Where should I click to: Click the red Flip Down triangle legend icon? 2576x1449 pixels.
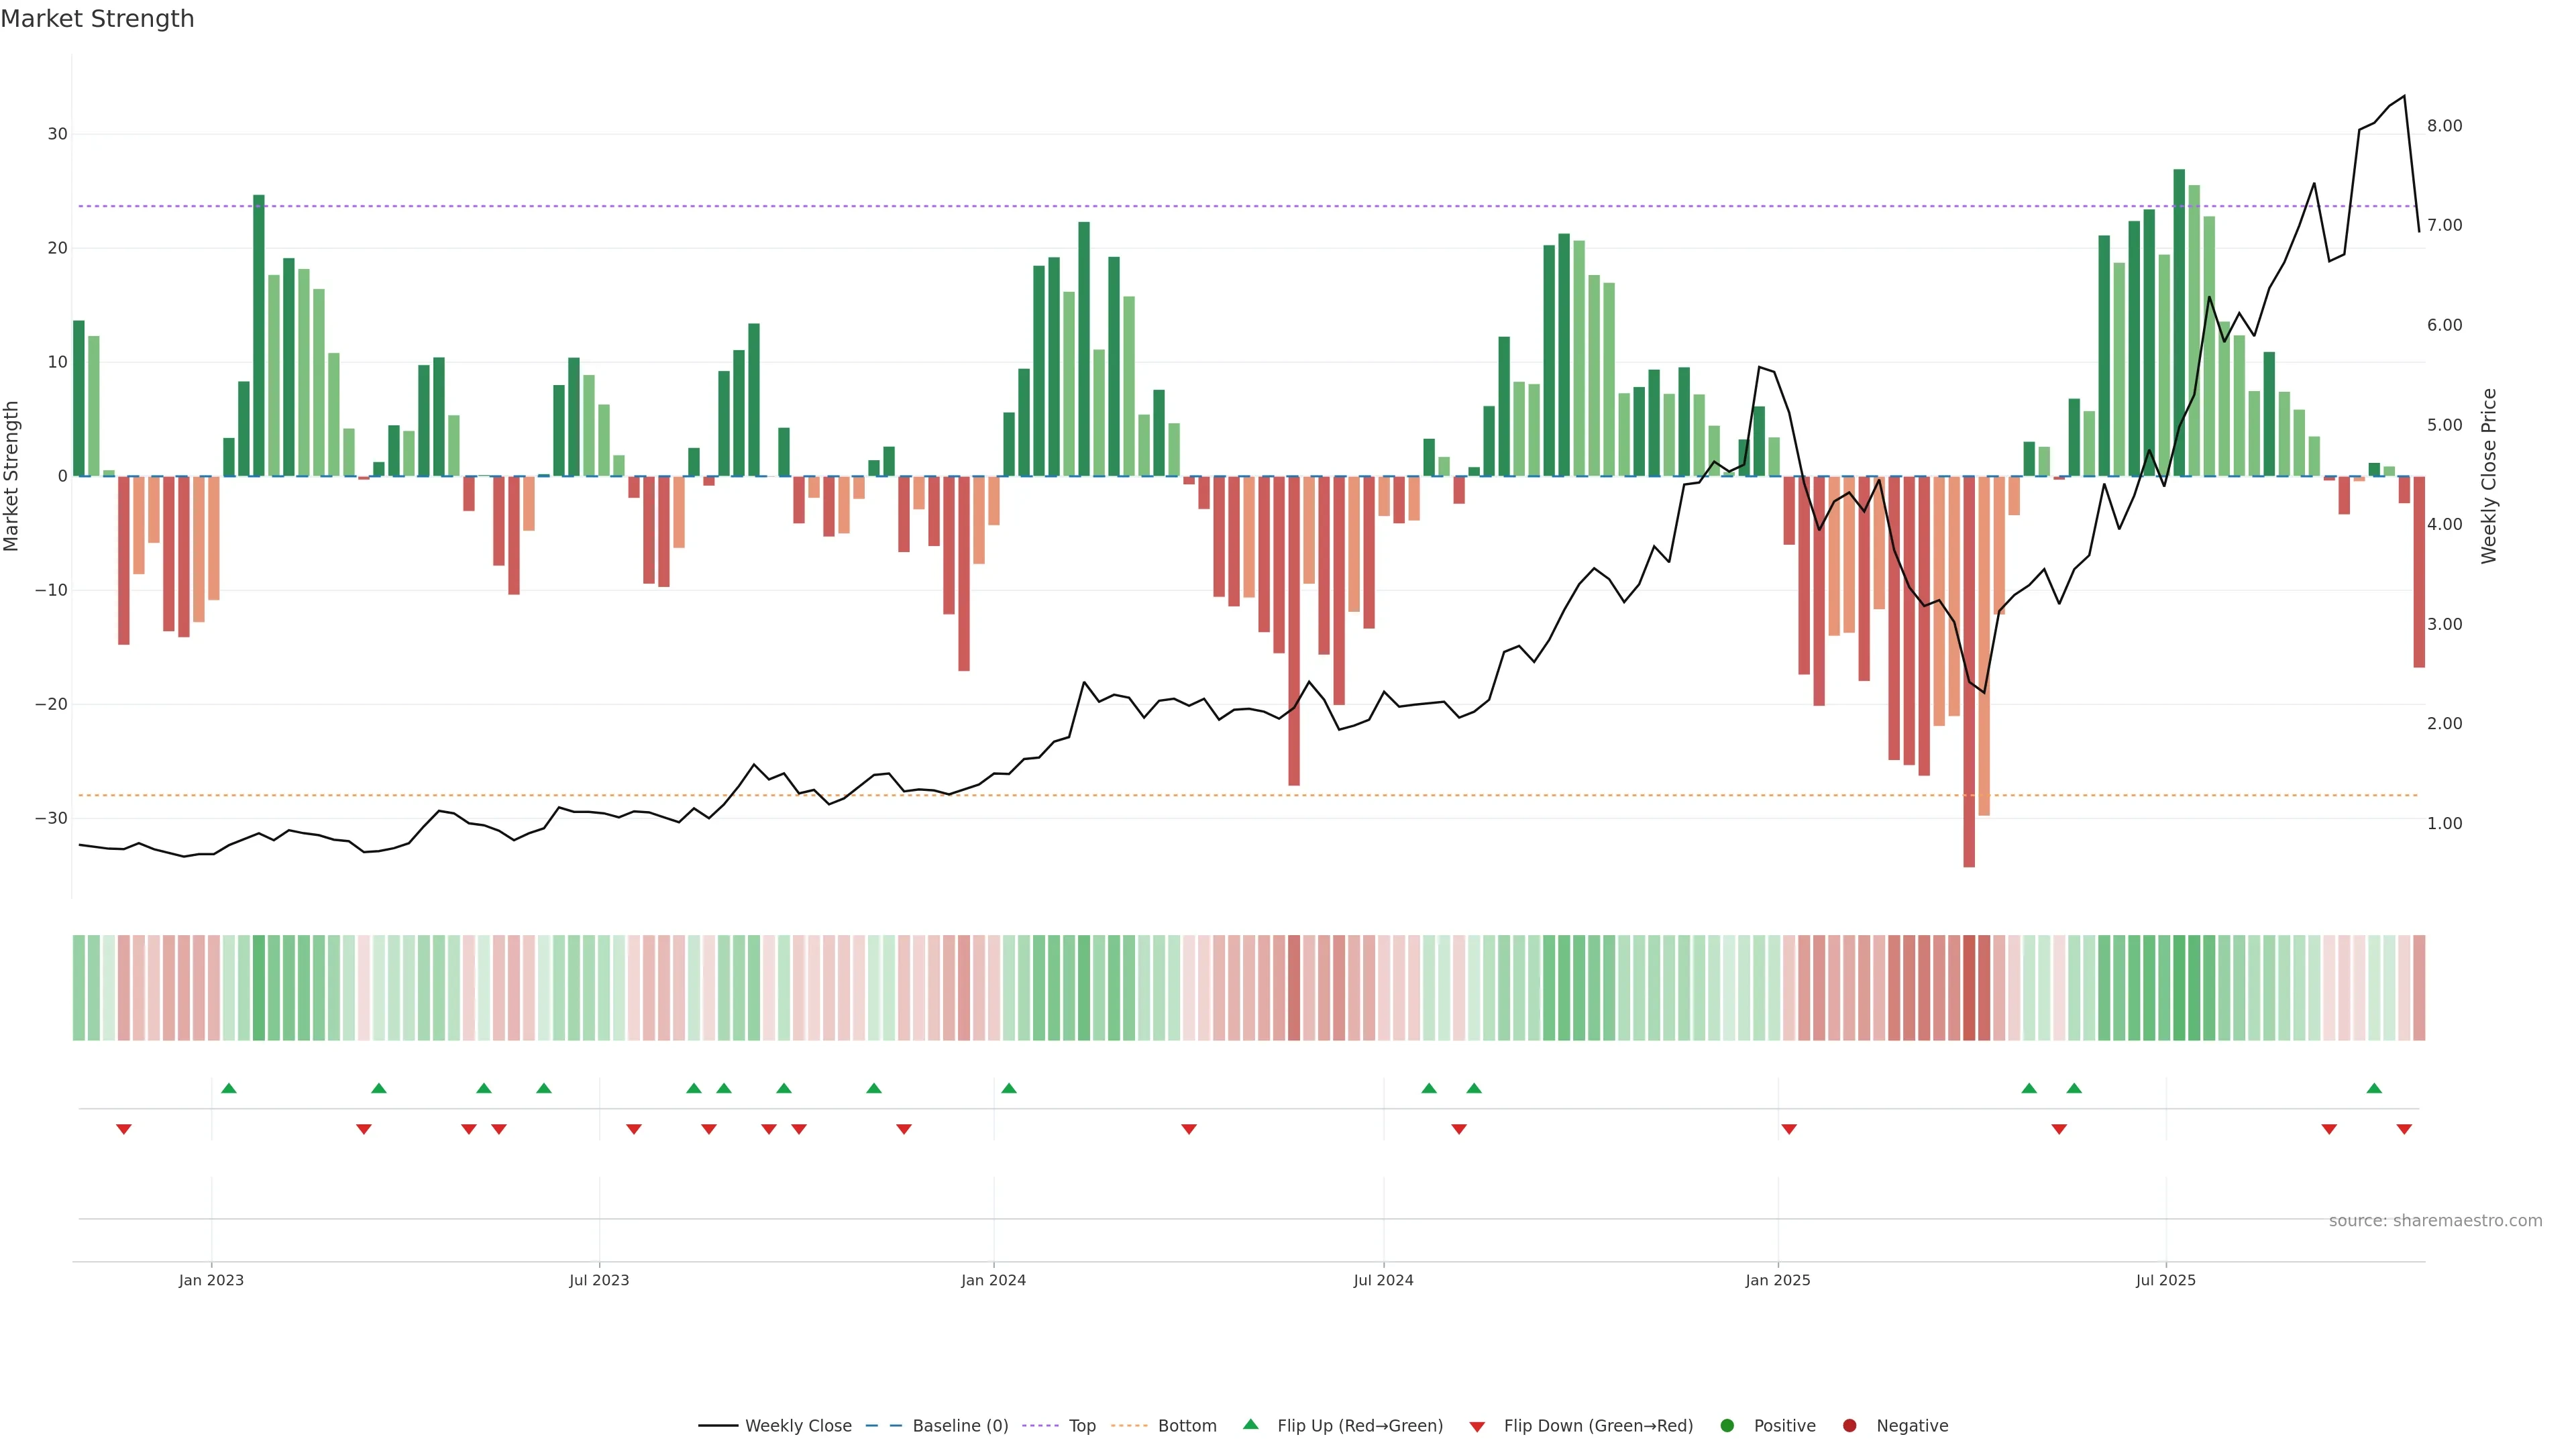[1477, 1427]
